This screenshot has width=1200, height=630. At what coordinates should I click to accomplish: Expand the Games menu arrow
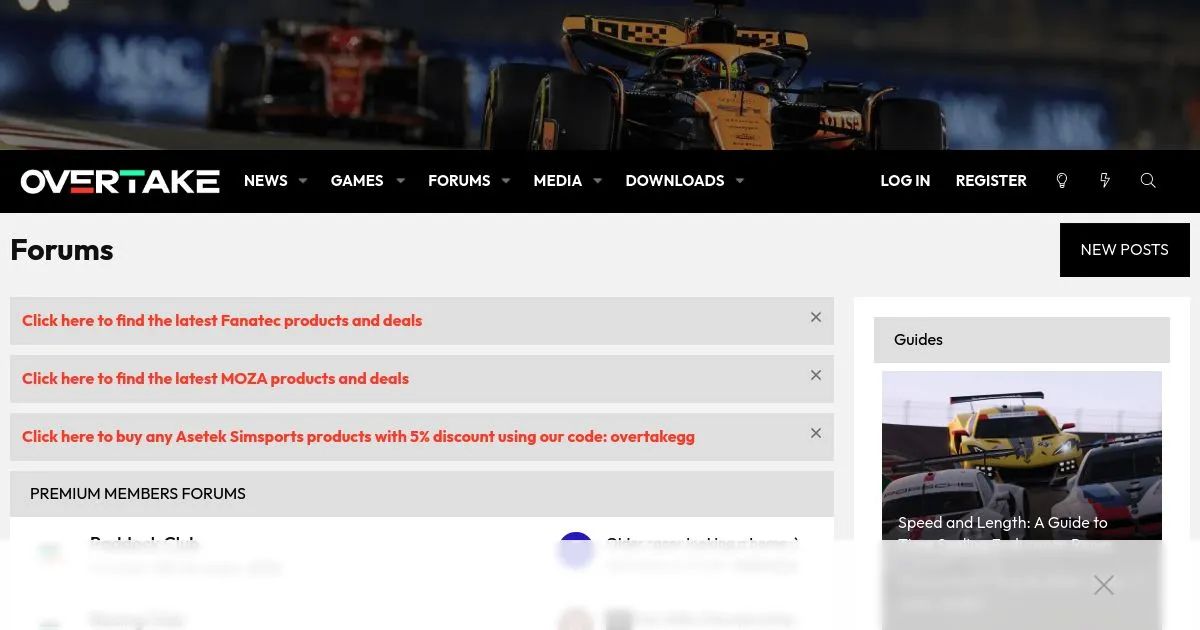coord(400,181)
